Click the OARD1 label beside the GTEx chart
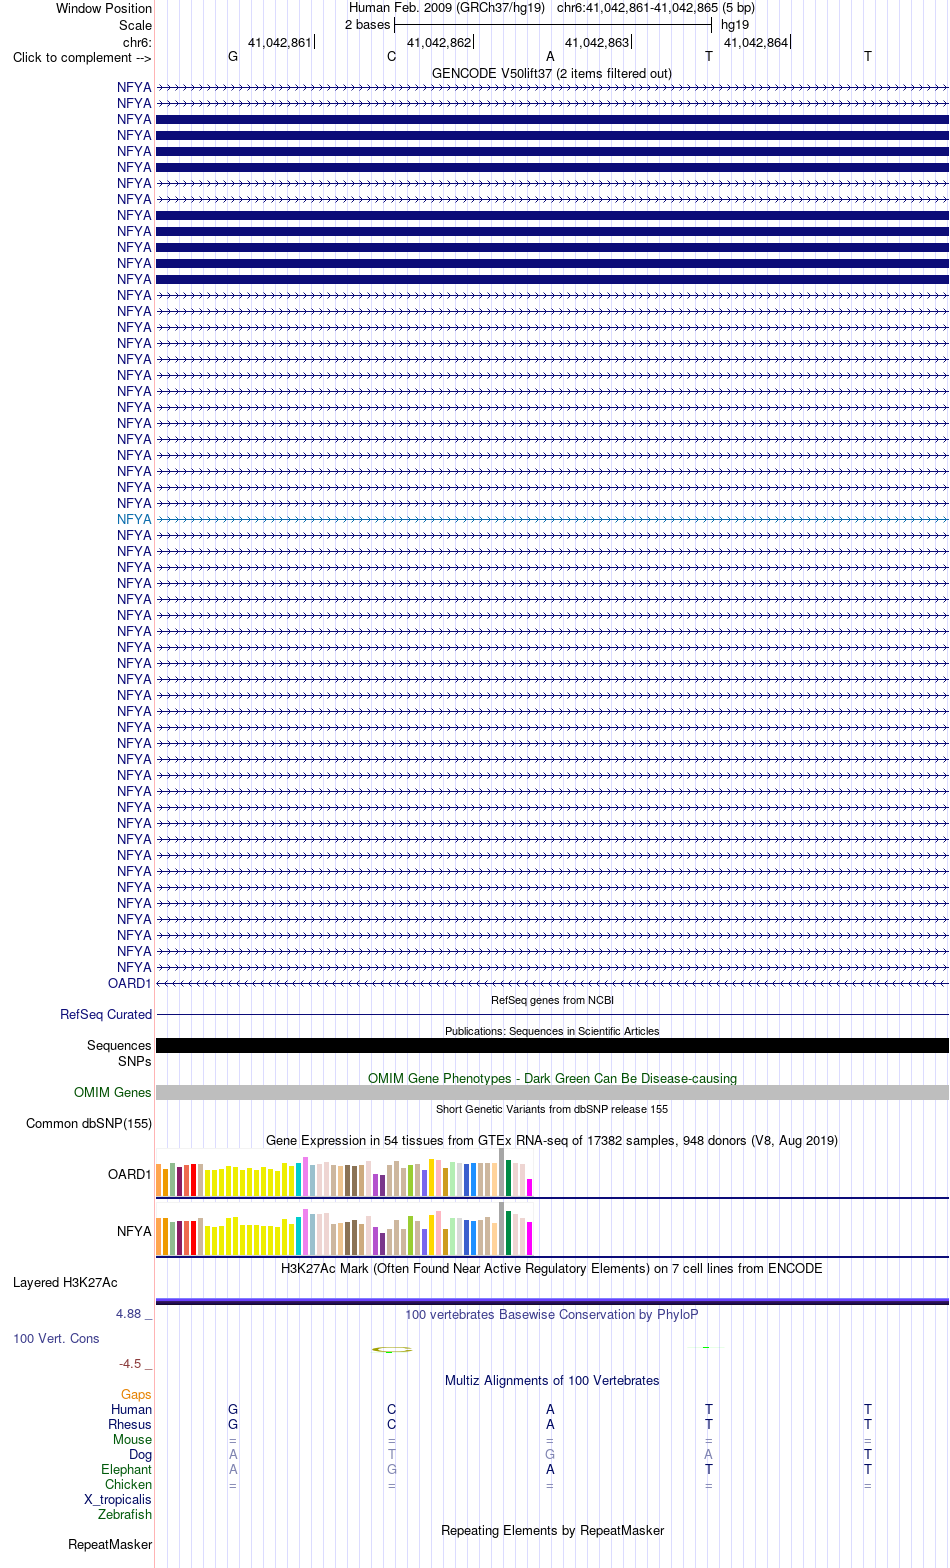This screenshot has width=950, height=1568. click(x=130, y=1174)
